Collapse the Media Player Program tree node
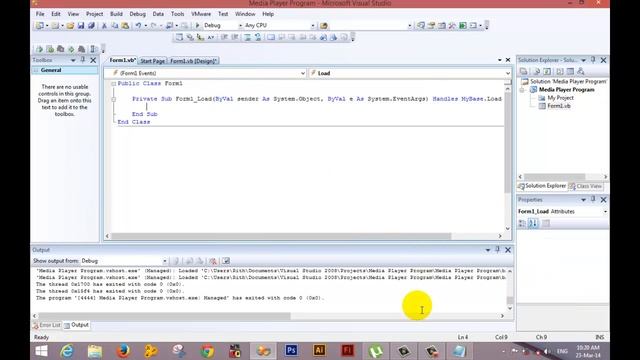This screenshot has height=360, width=640. coord(522,90)
